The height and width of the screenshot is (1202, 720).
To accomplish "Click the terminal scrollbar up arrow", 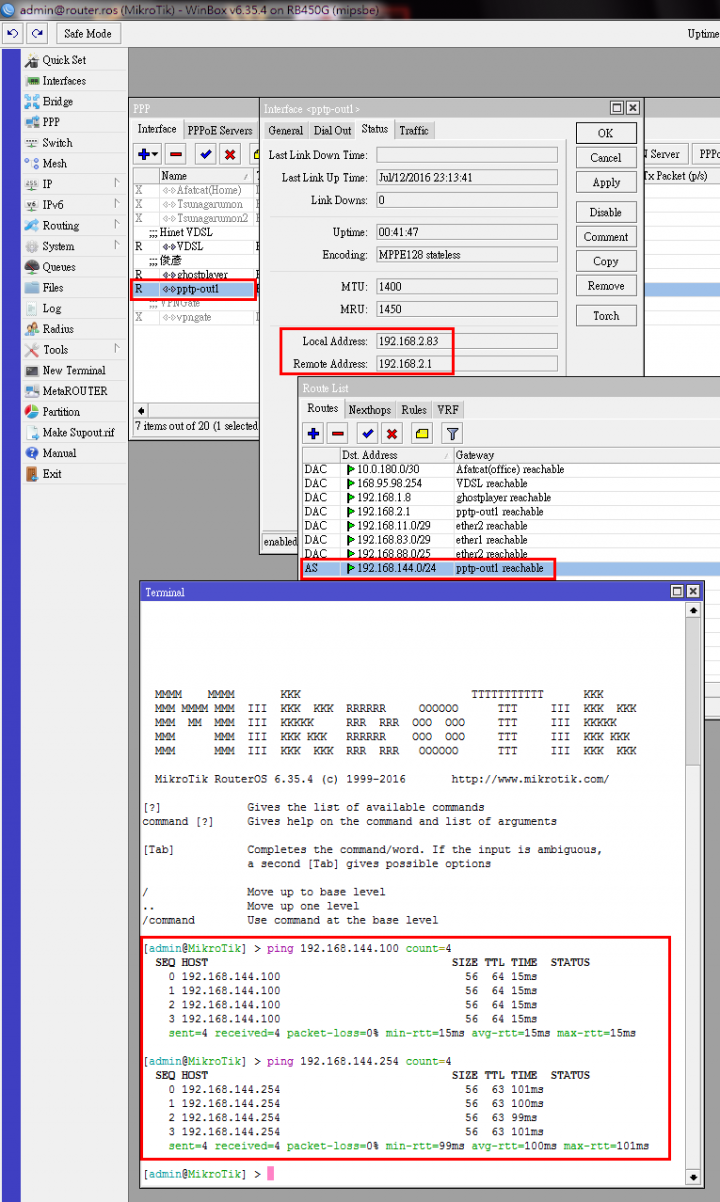I will 693,610.
